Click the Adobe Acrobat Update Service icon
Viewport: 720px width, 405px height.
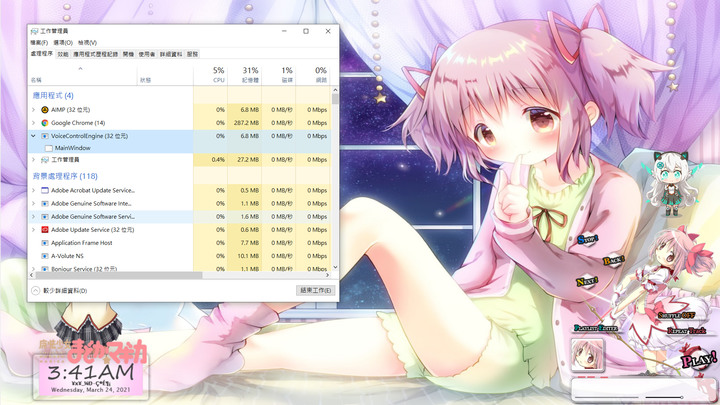coord(45,190)
